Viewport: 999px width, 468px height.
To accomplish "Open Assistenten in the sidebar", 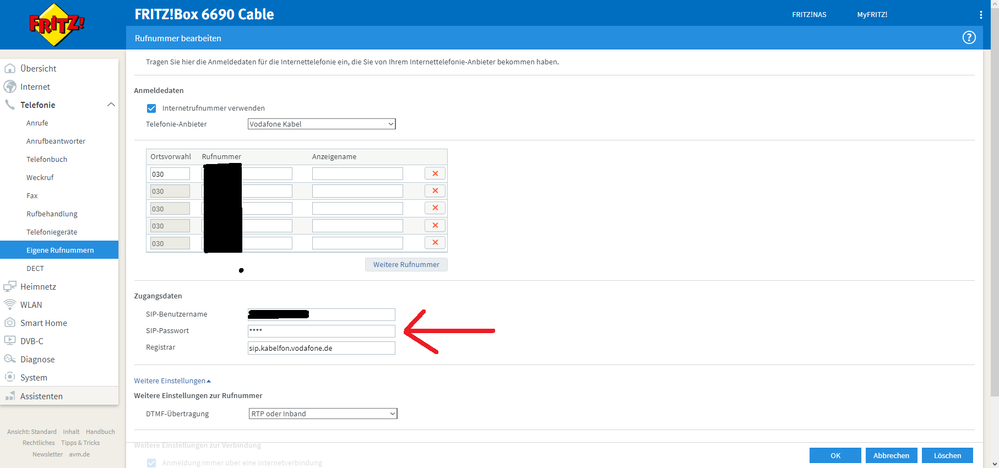I will 41,396.
